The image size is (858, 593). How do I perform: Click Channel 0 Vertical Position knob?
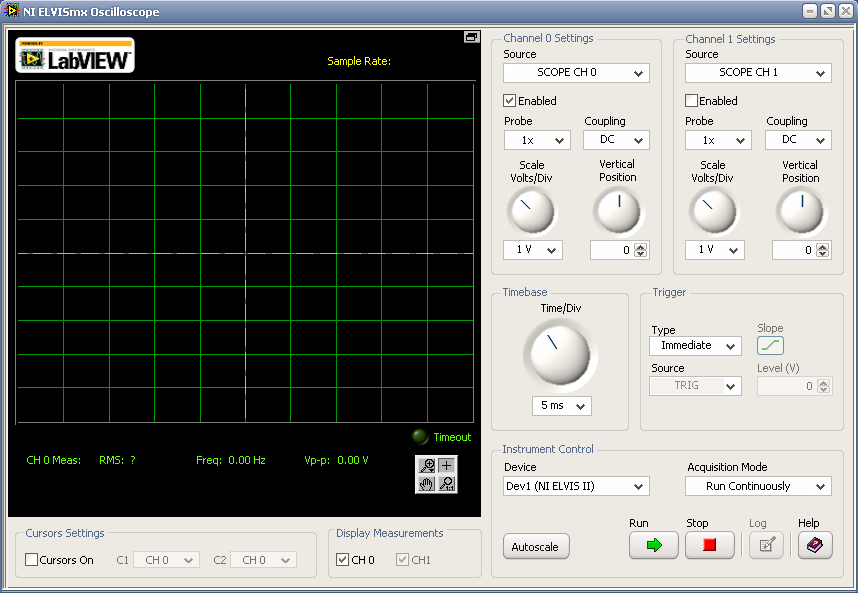click(x=618, y=211)
